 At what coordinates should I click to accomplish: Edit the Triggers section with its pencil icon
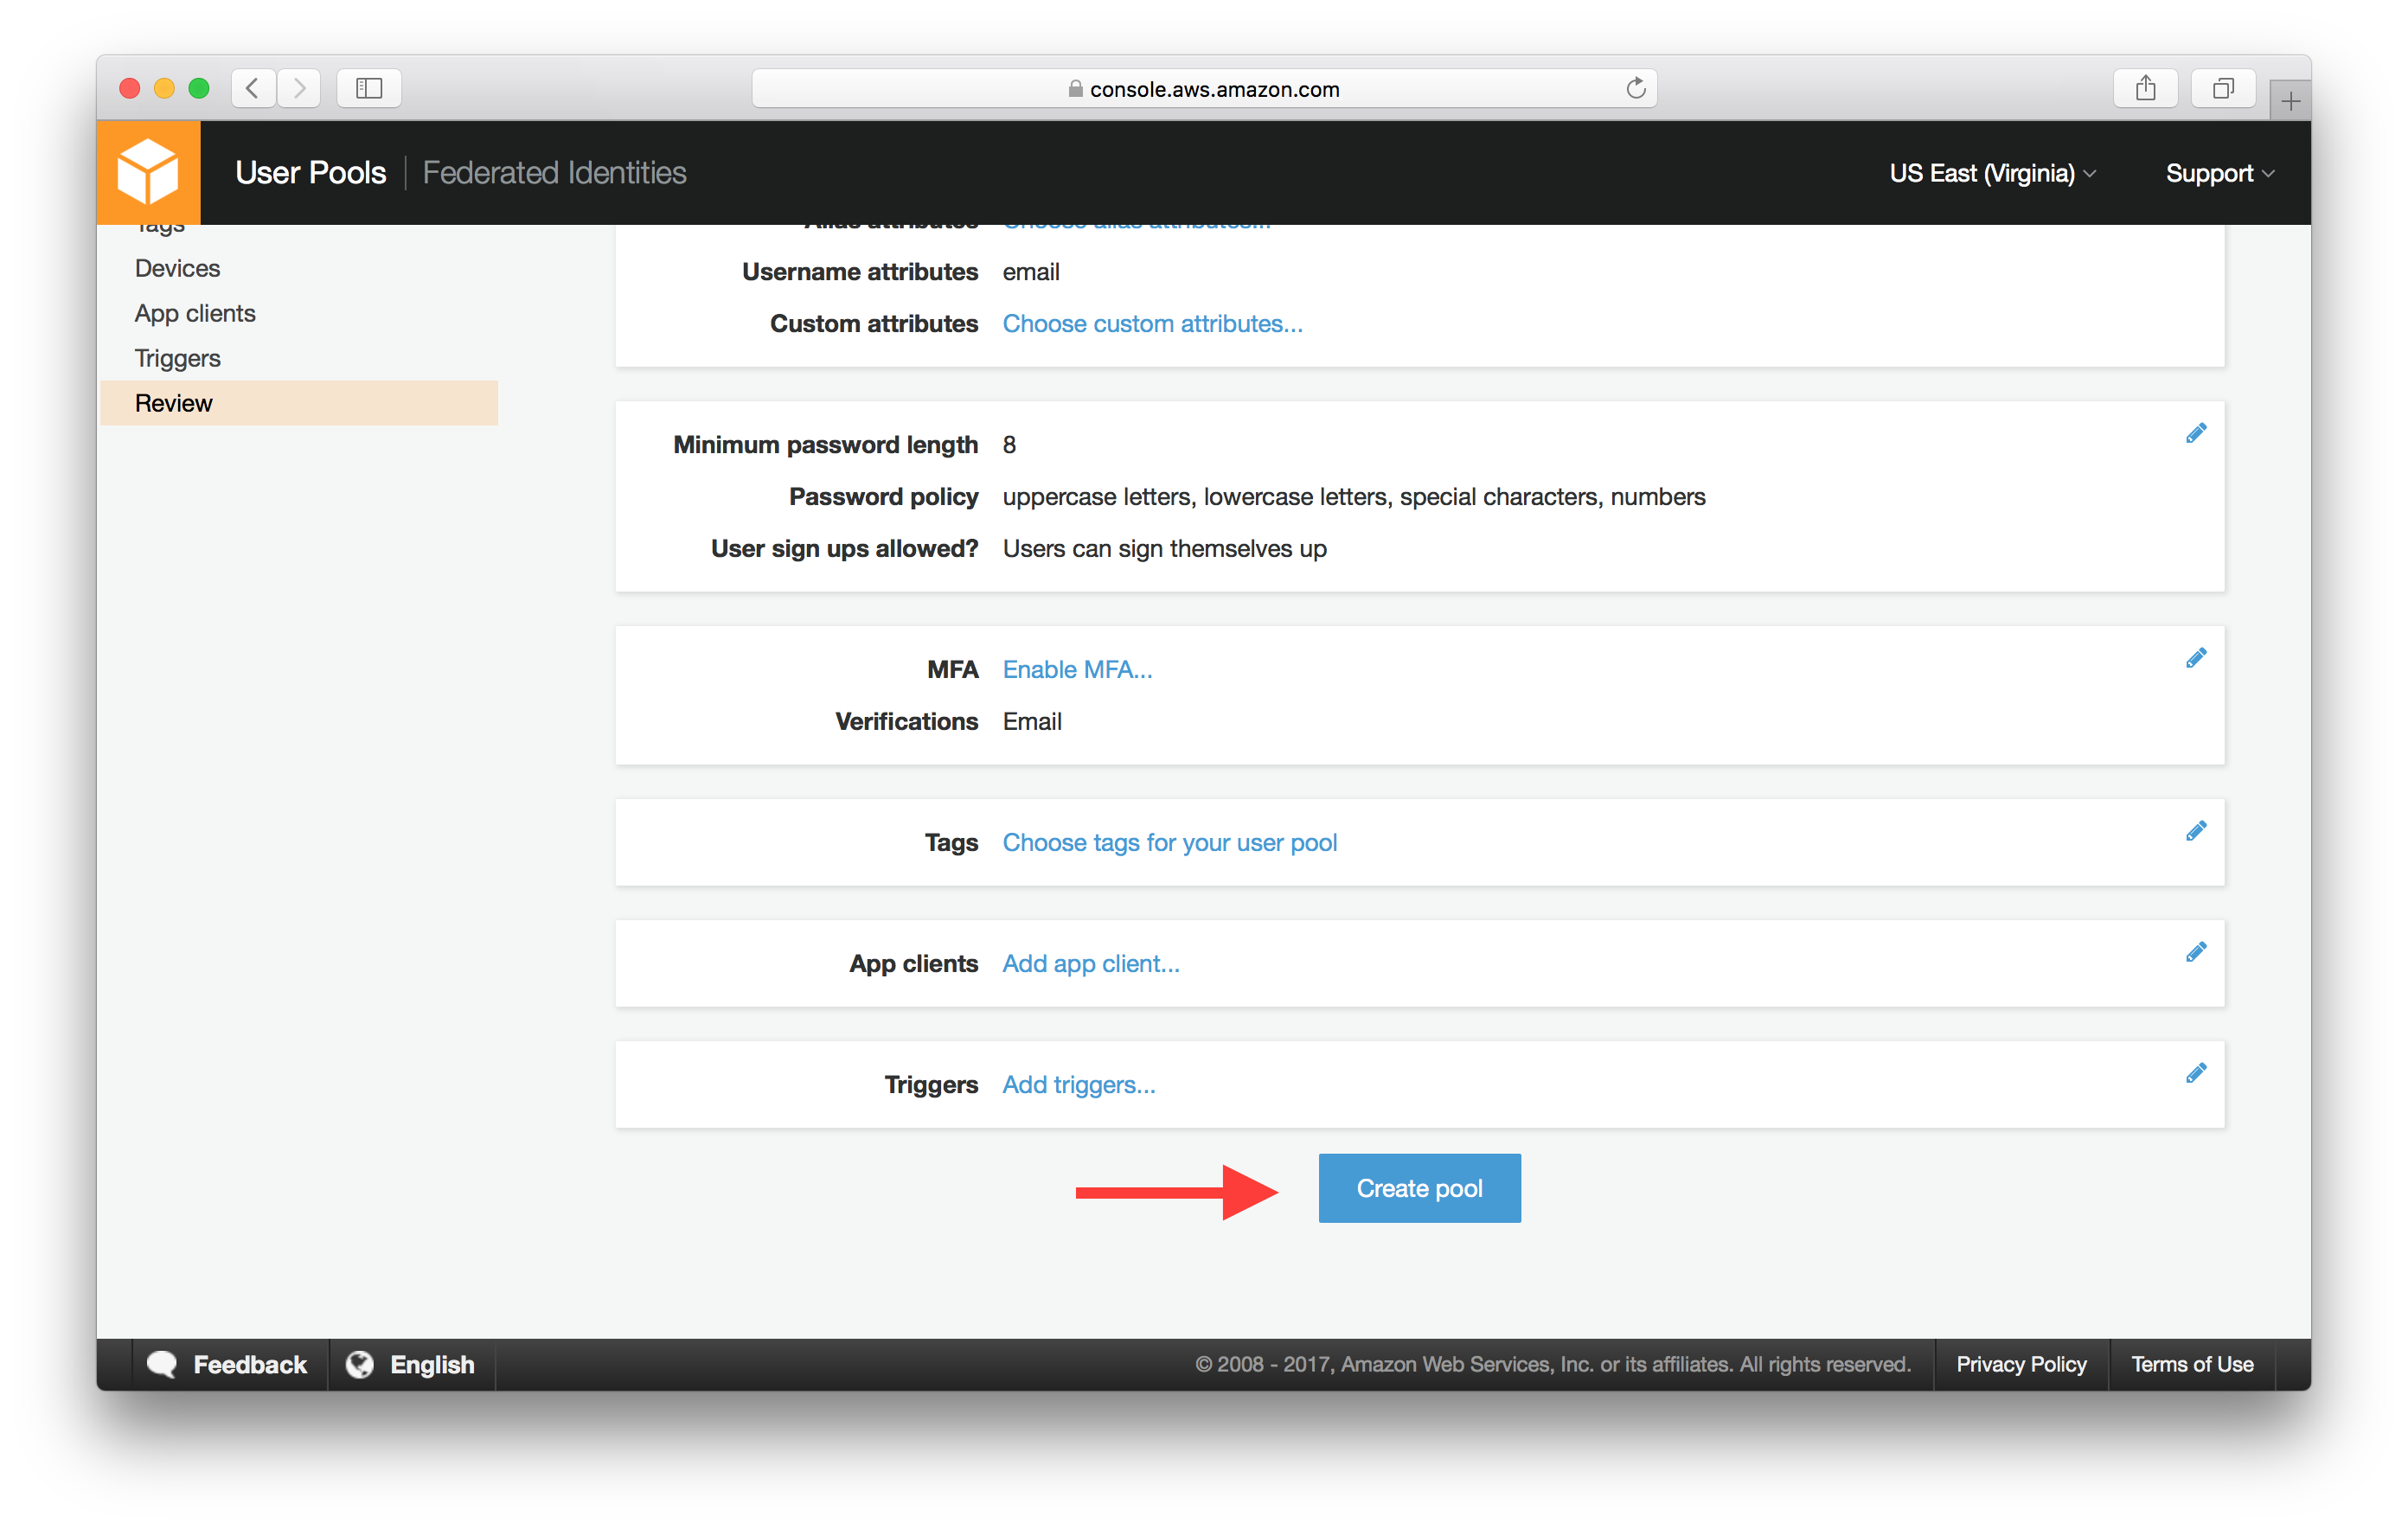pyautogui.click(x=2195, y=1073)
